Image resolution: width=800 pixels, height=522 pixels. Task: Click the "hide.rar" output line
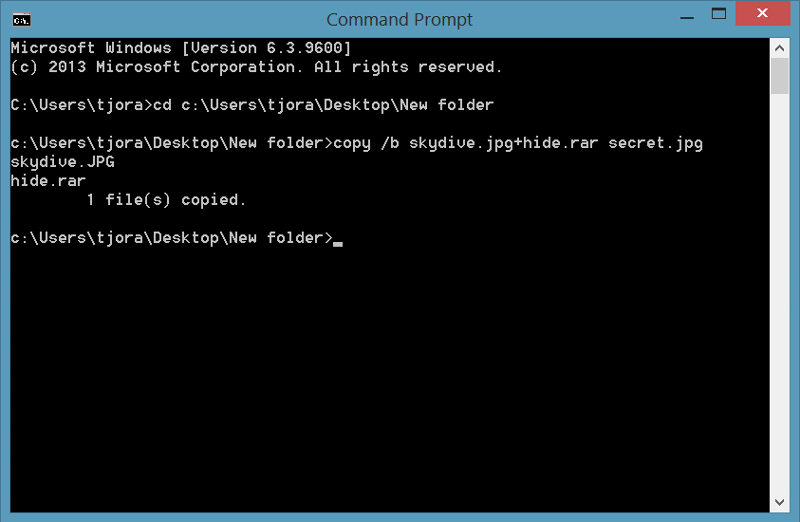pyautogui.click(x=48, y=181)
